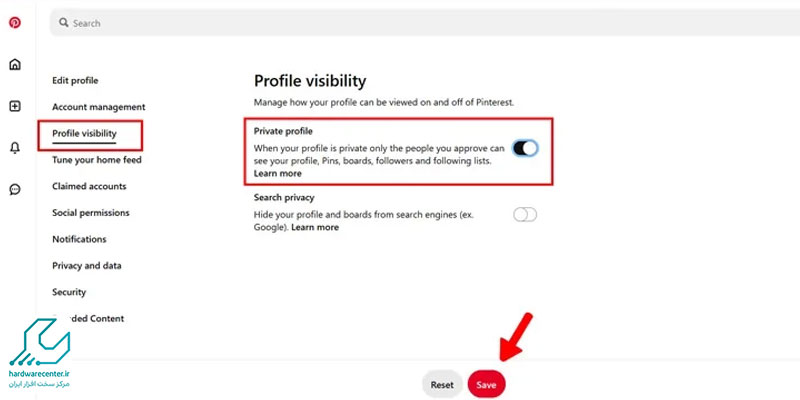Disable the Private profile toggle
This screenshot has height=400, width=800.
pos(525,148)
